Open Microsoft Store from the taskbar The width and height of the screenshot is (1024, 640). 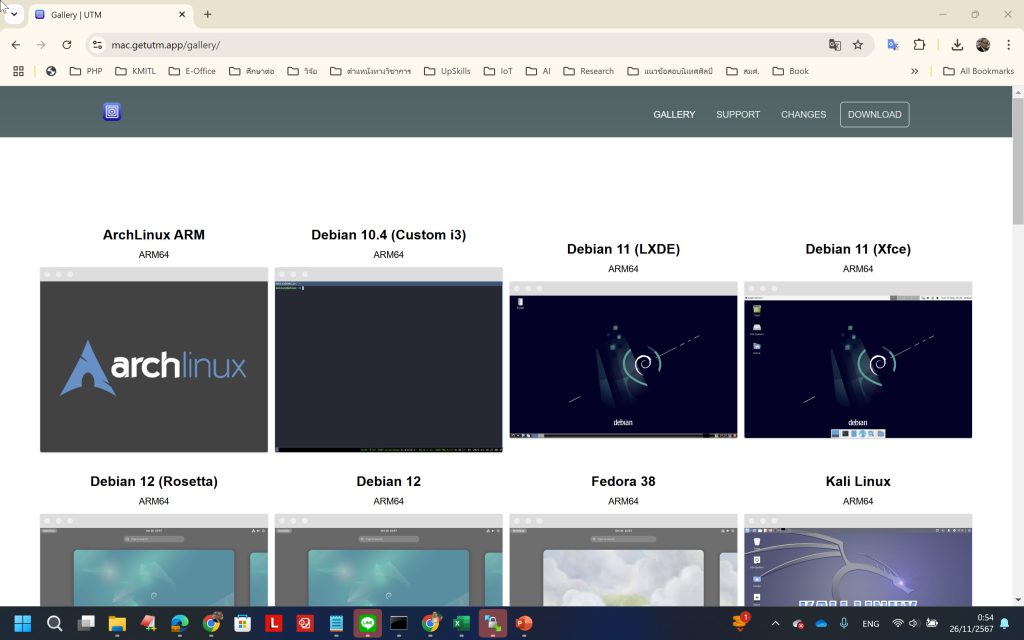(242, 623)
